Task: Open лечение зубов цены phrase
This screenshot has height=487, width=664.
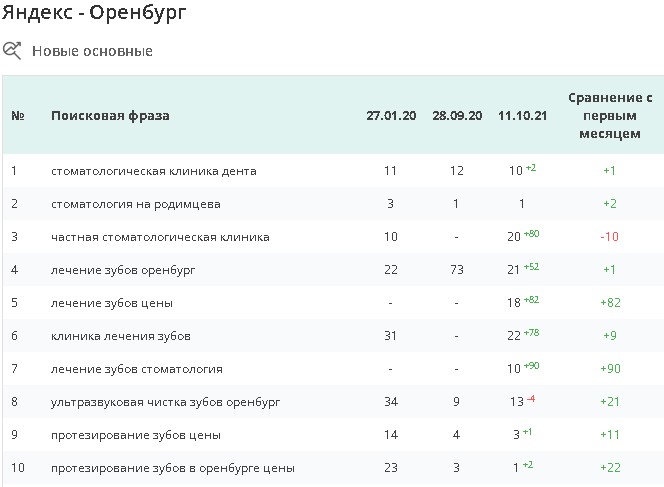Action: [x=112, y=303]
